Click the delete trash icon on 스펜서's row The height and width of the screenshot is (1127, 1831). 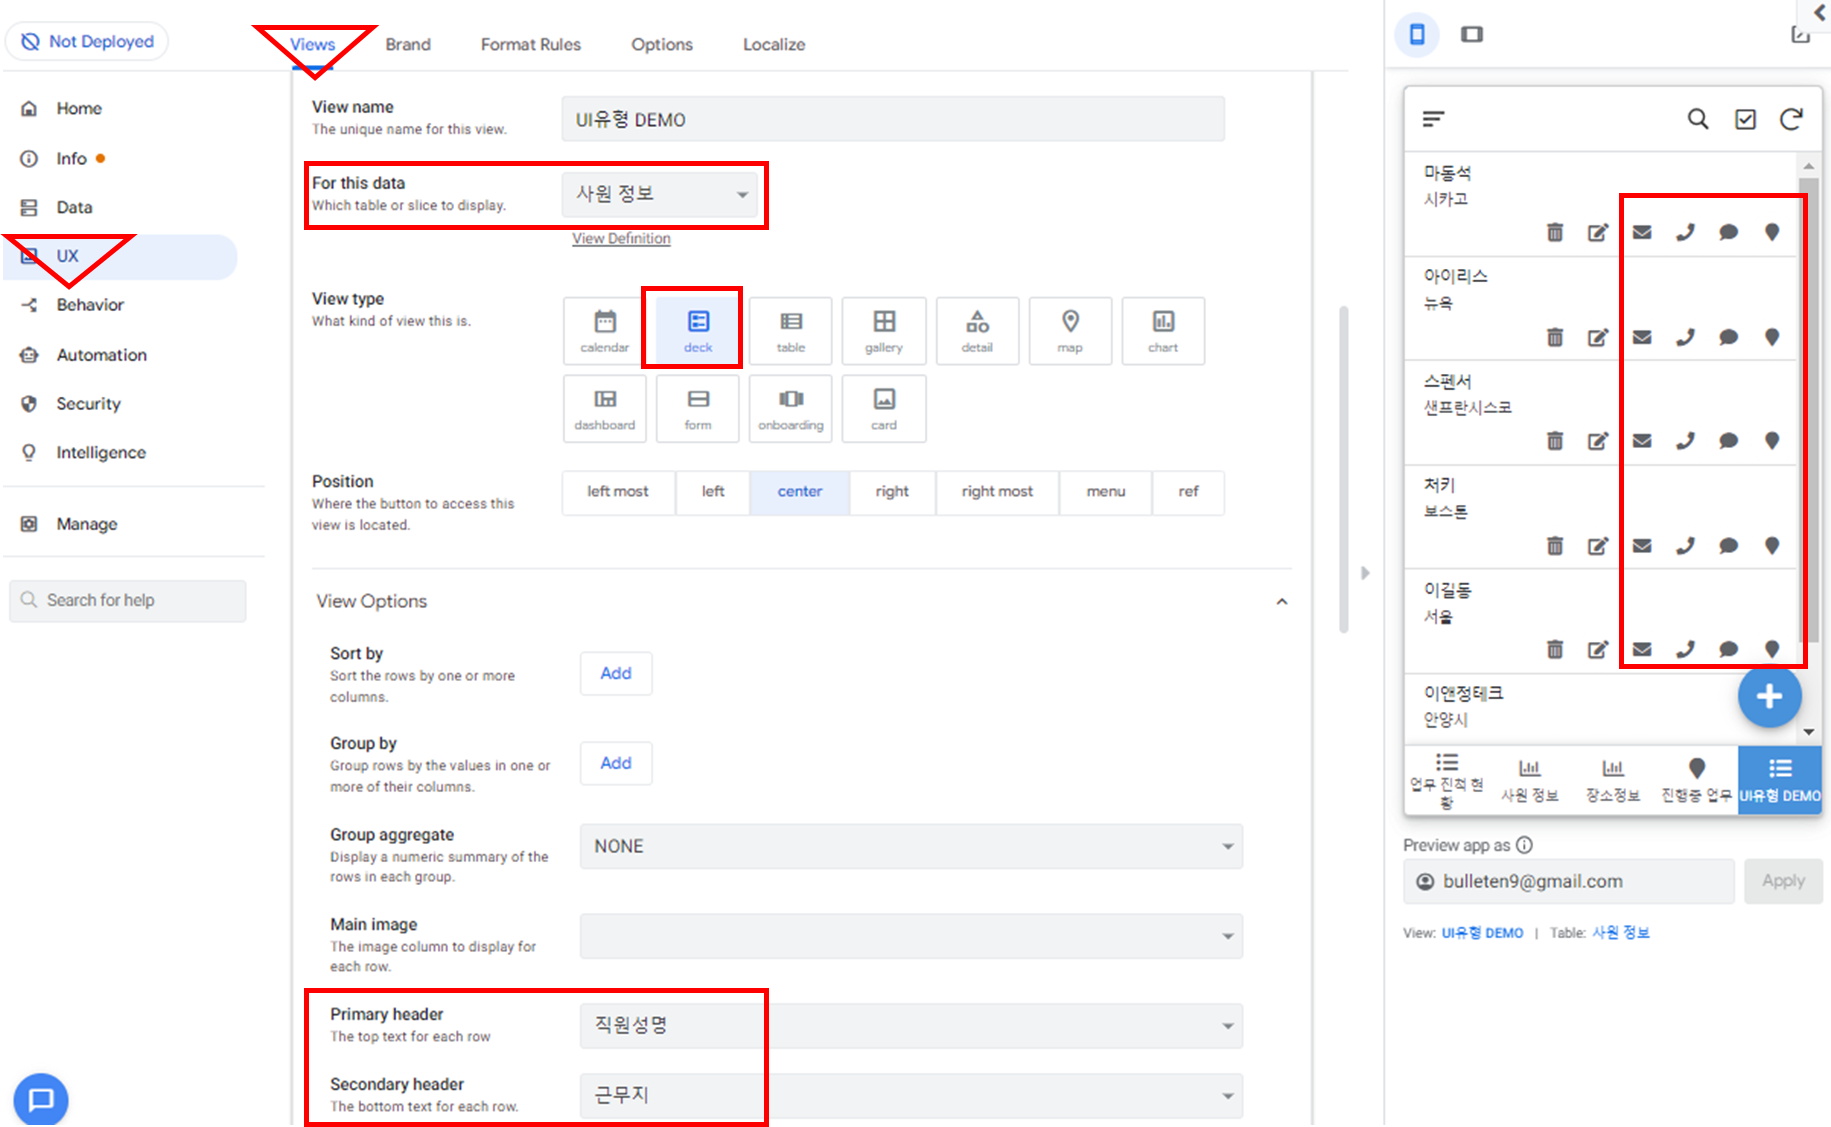point(1555,440)
